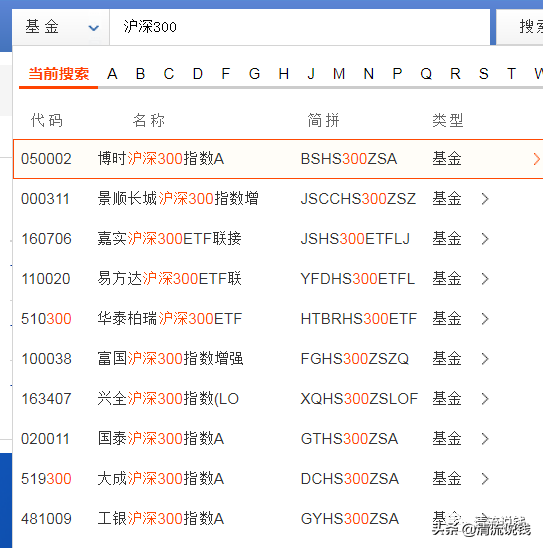The image size is (543, 548).
Task: Open the arrow for 景顺长城沪深300指数增 row
Action: 485,199
